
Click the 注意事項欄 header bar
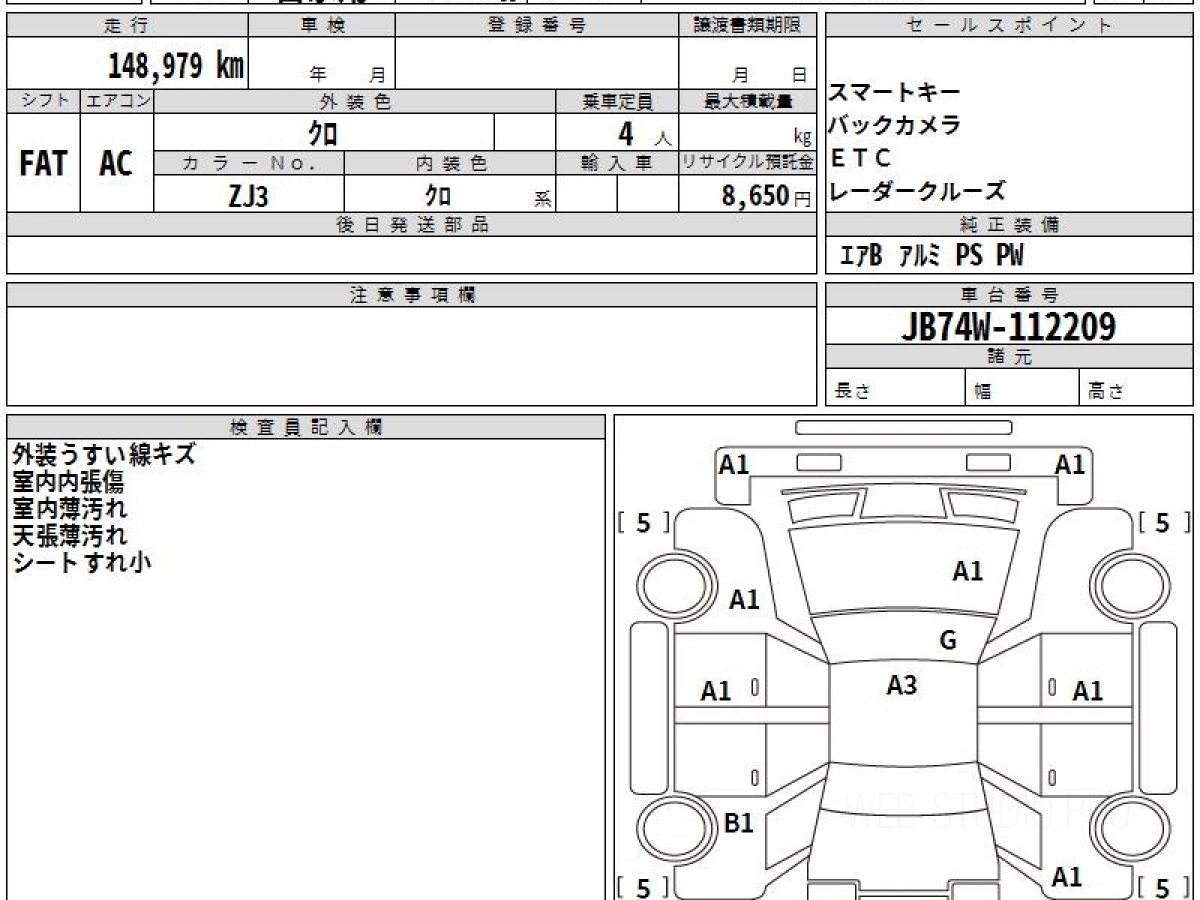tap(412, 295)
